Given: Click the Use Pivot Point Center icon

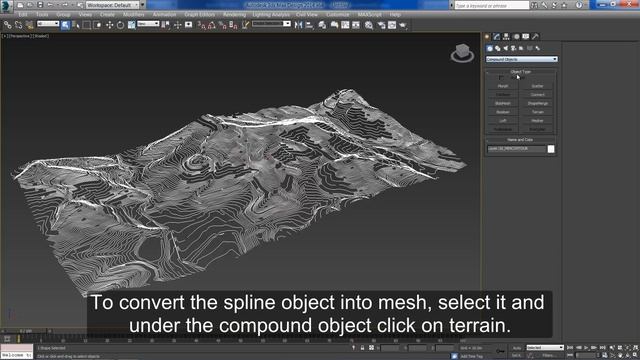Looking at the screenshot, I should coord(166,25).
